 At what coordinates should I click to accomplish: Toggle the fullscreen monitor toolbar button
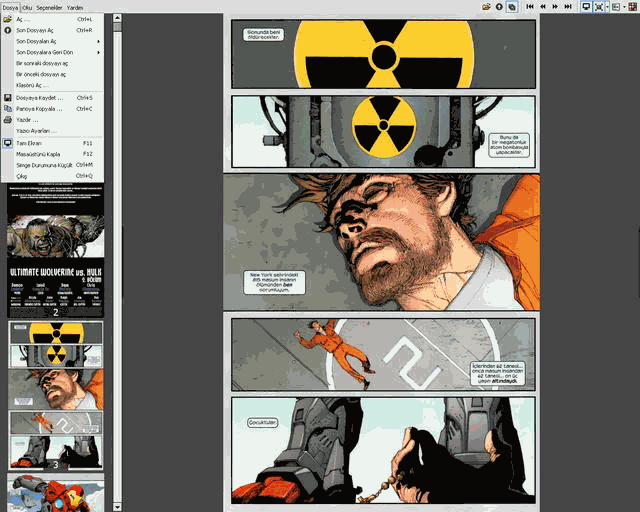(586, 7)
